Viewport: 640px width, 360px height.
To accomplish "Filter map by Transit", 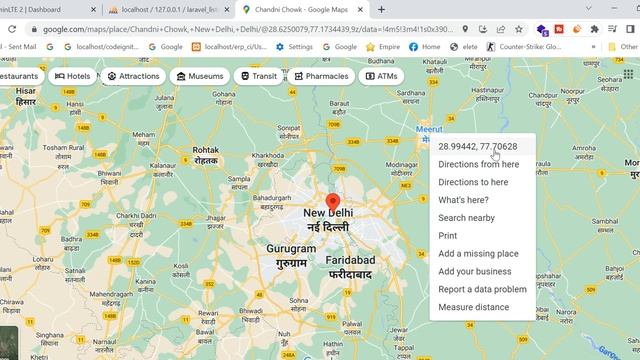I will pos(258,76).
